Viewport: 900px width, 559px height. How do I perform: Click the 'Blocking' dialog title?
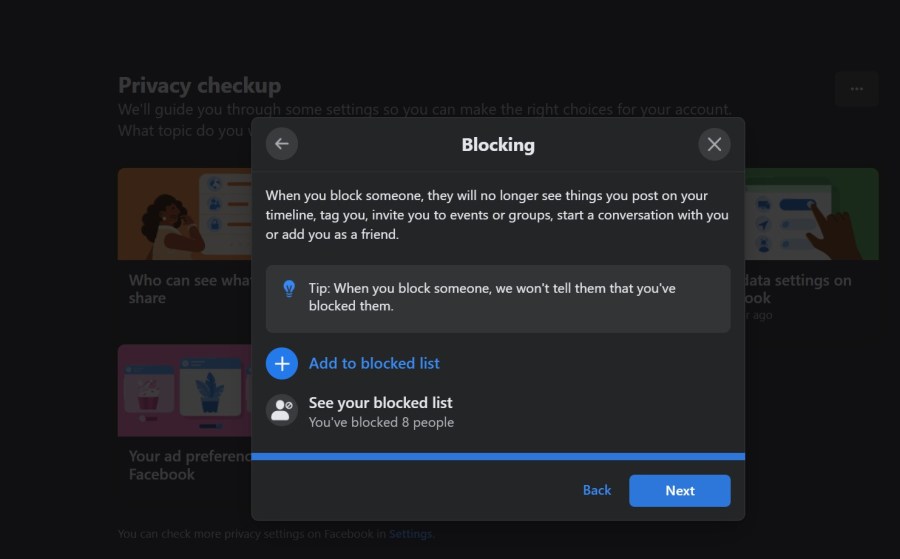(498, 145)
